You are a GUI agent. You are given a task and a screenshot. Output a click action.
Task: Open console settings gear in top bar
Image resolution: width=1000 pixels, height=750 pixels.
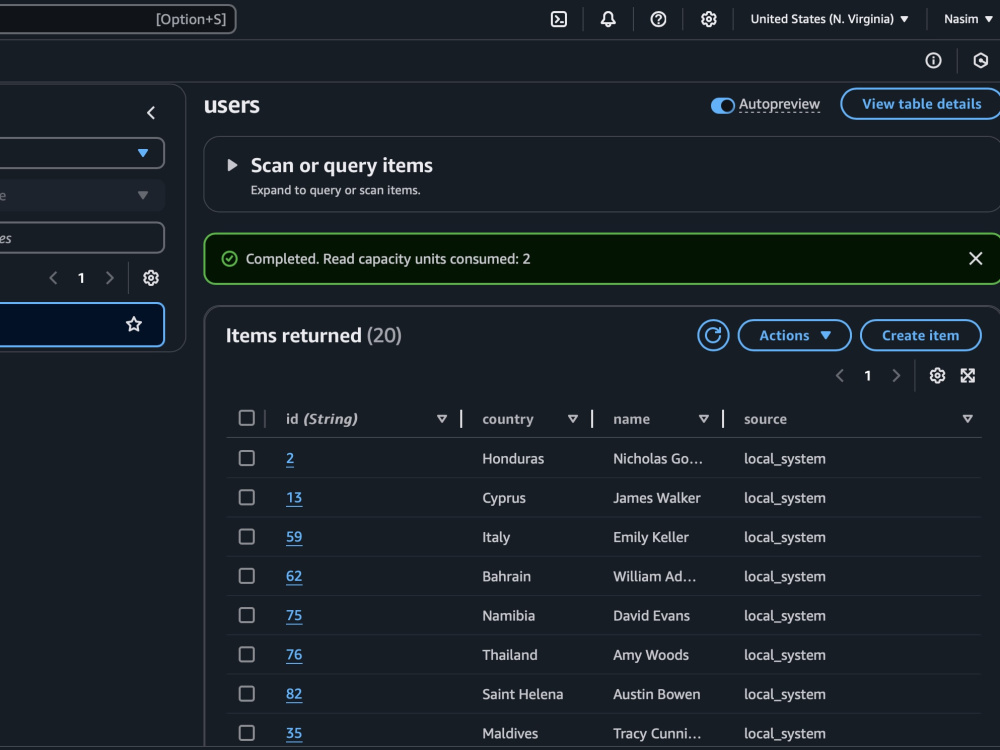pyautogui.click(x=709, y=19)
